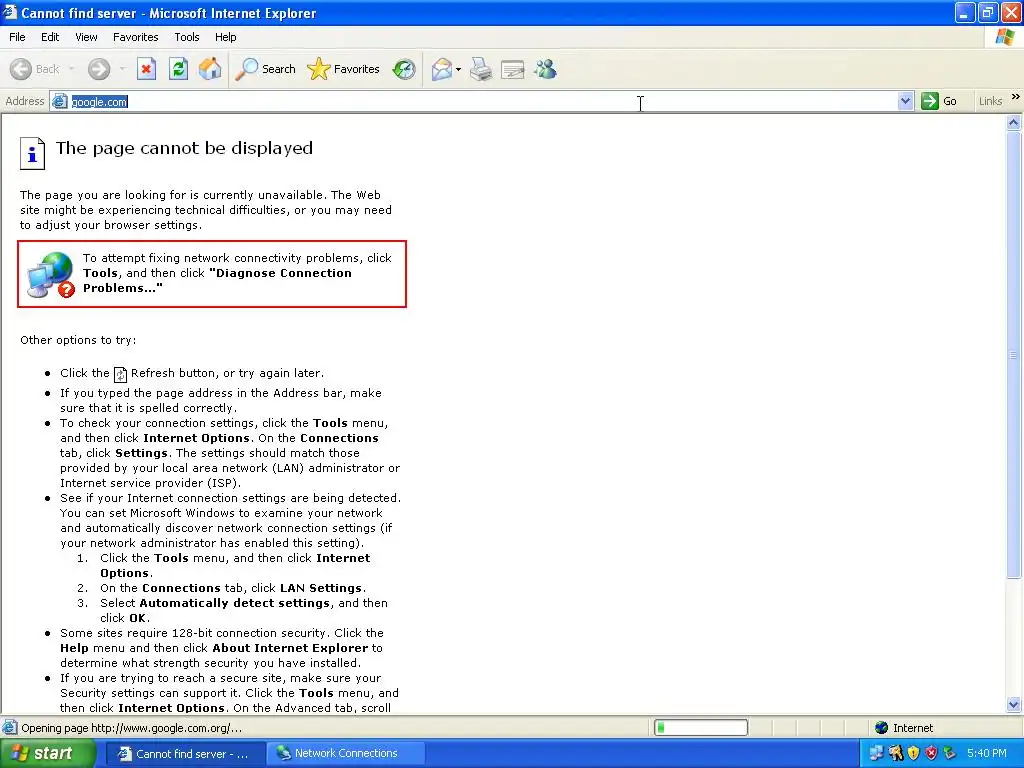Click the Print icon in toolbar
The width and height of the screenshot is (1024, 768).
481,69
